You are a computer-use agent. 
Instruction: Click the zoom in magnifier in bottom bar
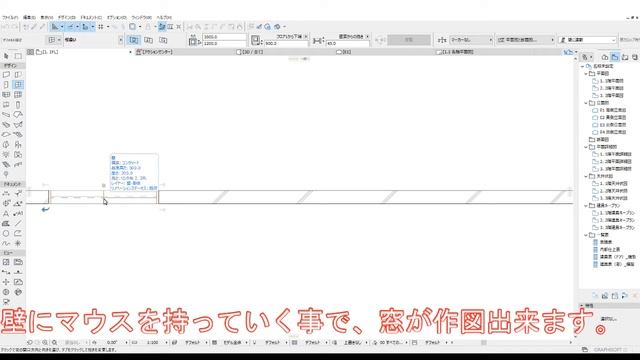coord(45,342)
